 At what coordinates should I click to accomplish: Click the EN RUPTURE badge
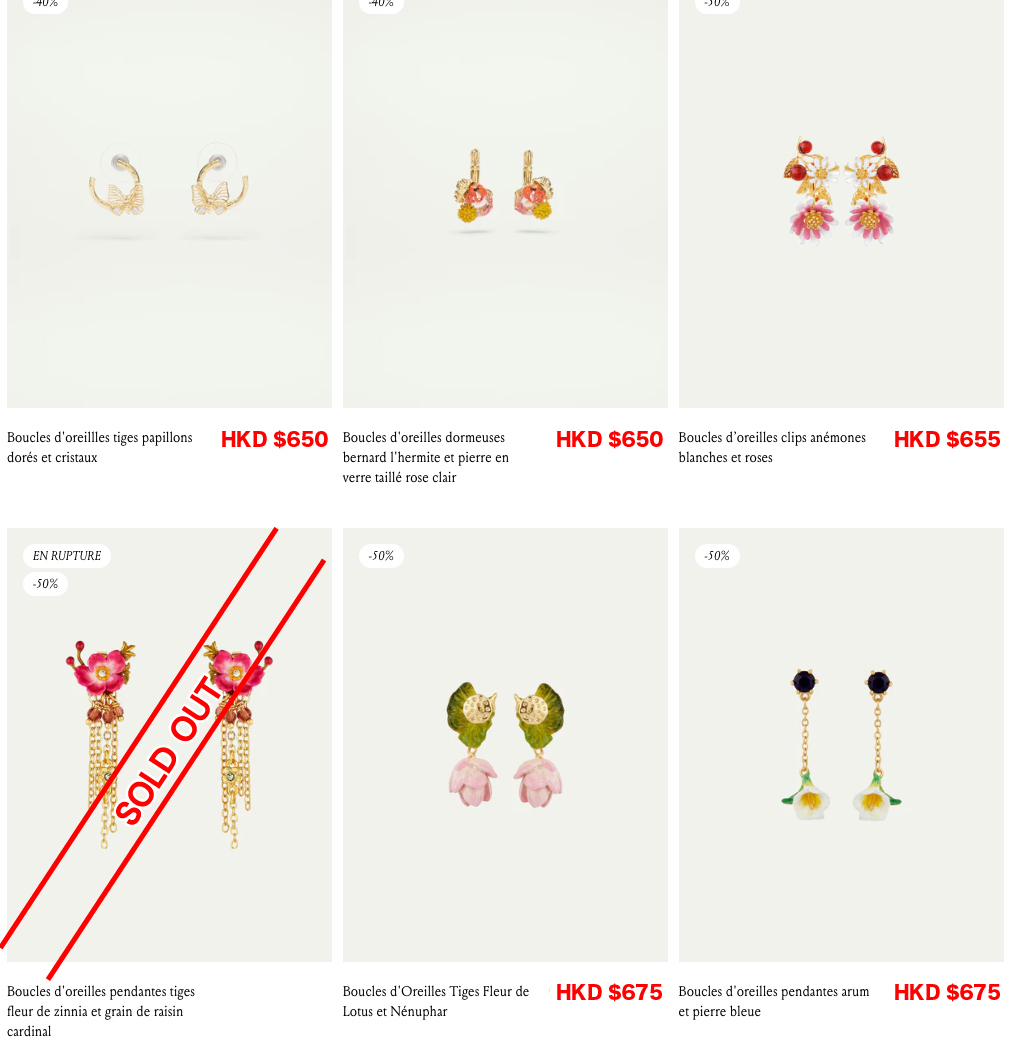[67, 556]
